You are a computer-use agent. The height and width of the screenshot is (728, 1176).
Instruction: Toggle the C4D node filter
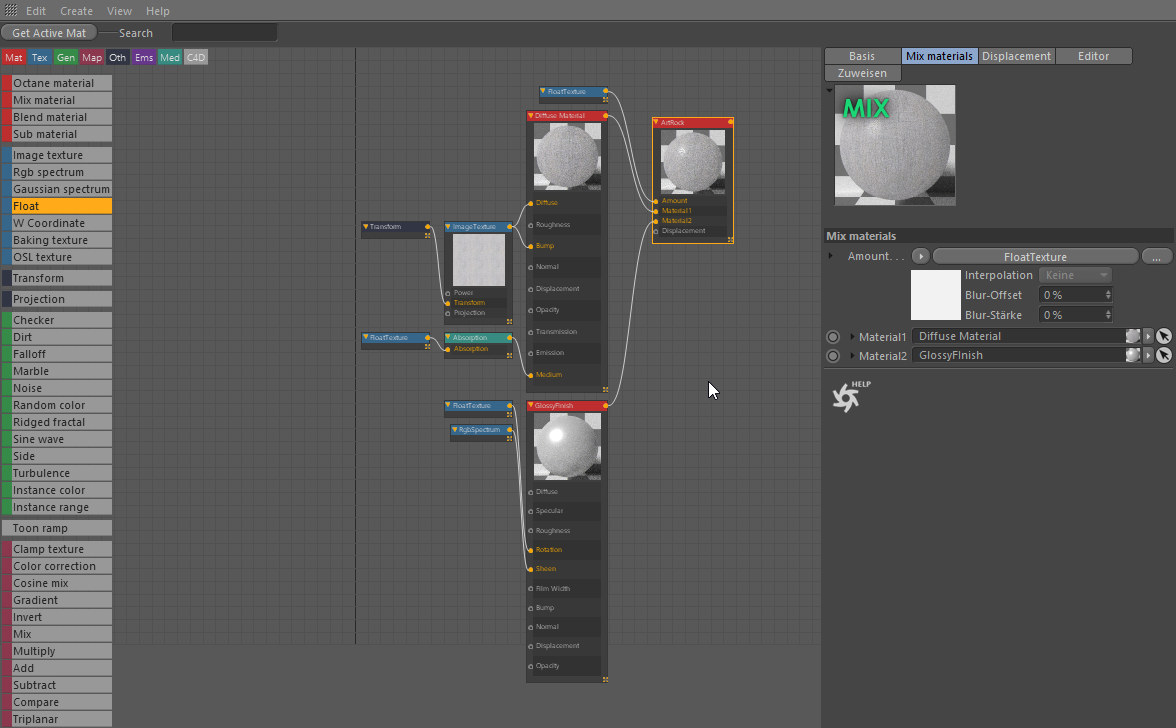(196, 57)
